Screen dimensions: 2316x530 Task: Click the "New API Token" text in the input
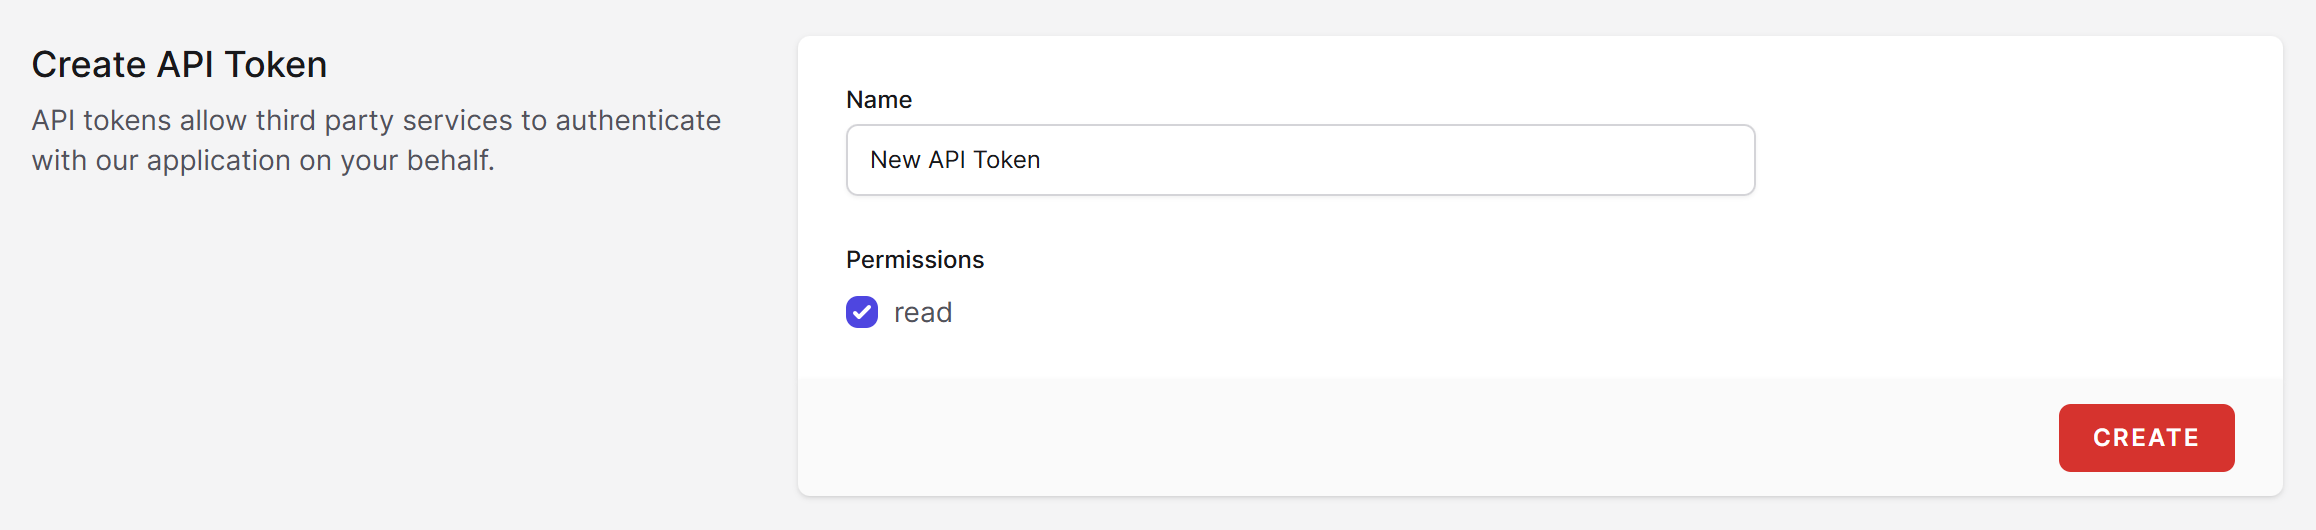pyautogui.click(x=955, y=160)
